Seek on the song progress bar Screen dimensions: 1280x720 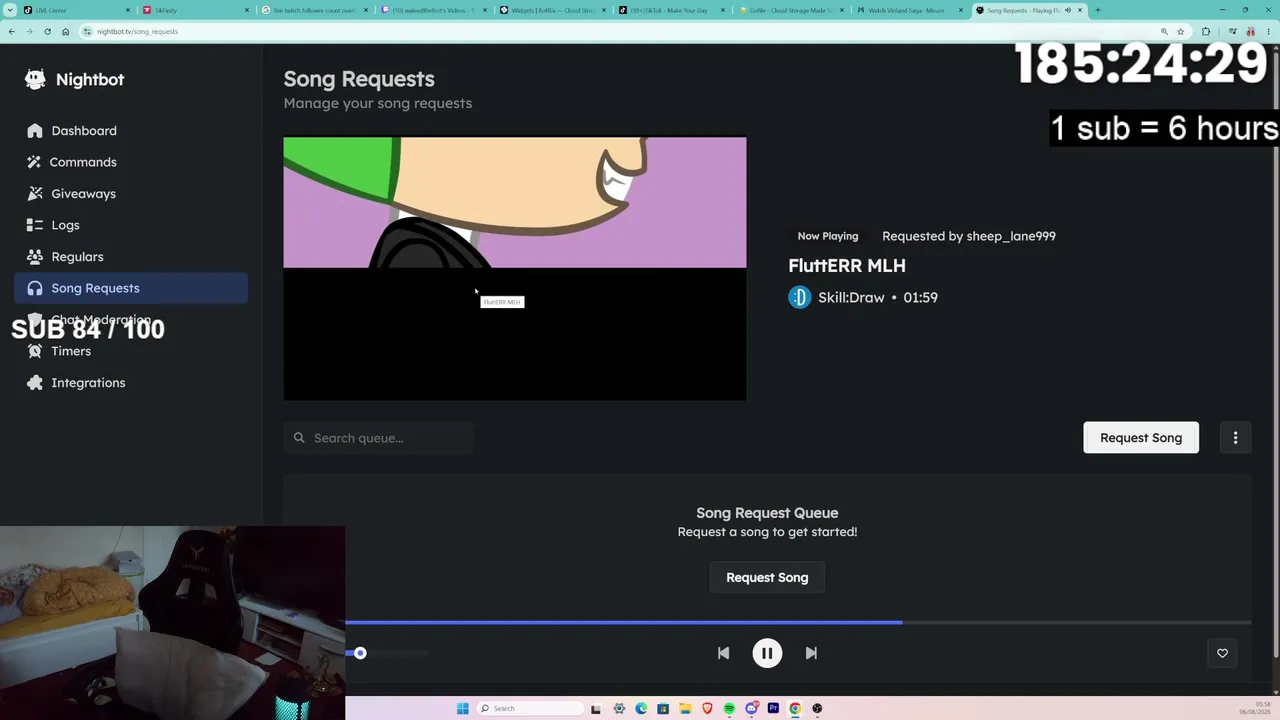[x=798, y=622]
